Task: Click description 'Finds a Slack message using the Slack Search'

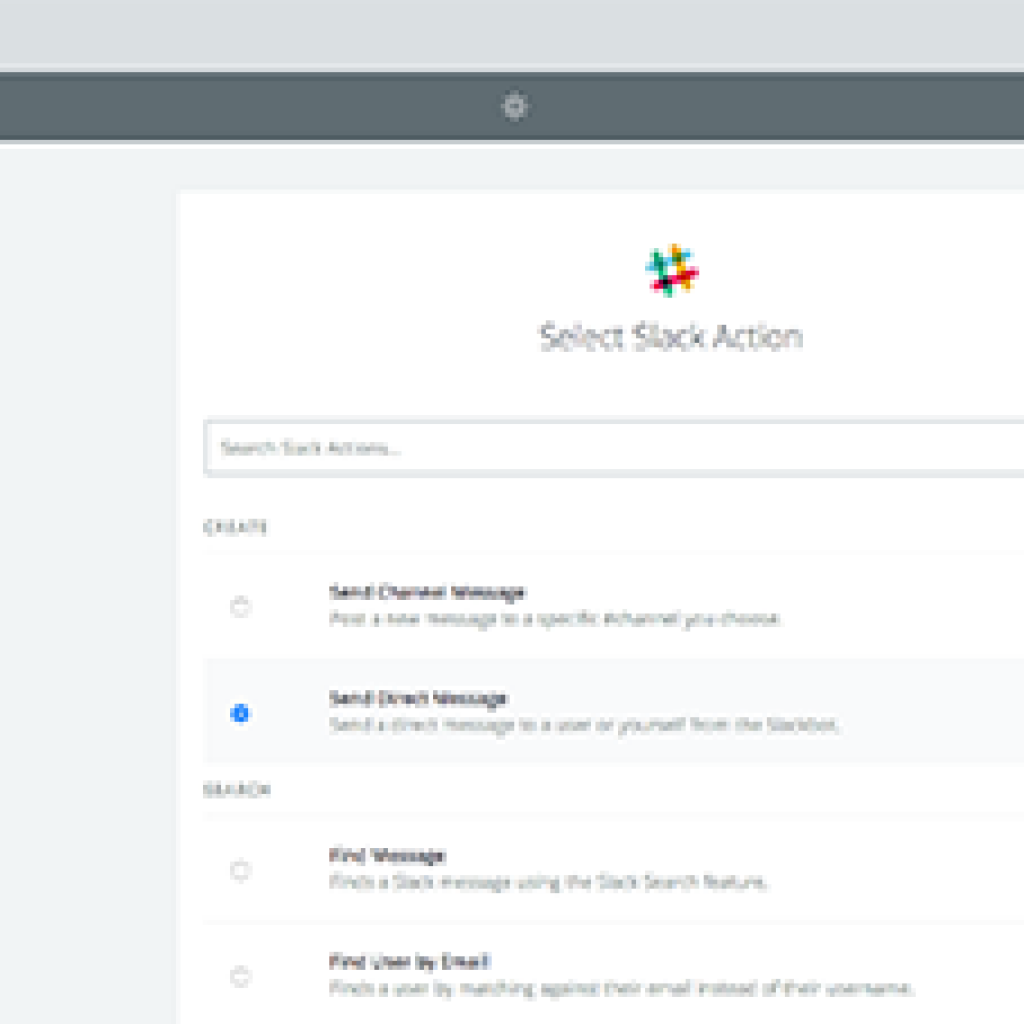Action: point(549,882)
